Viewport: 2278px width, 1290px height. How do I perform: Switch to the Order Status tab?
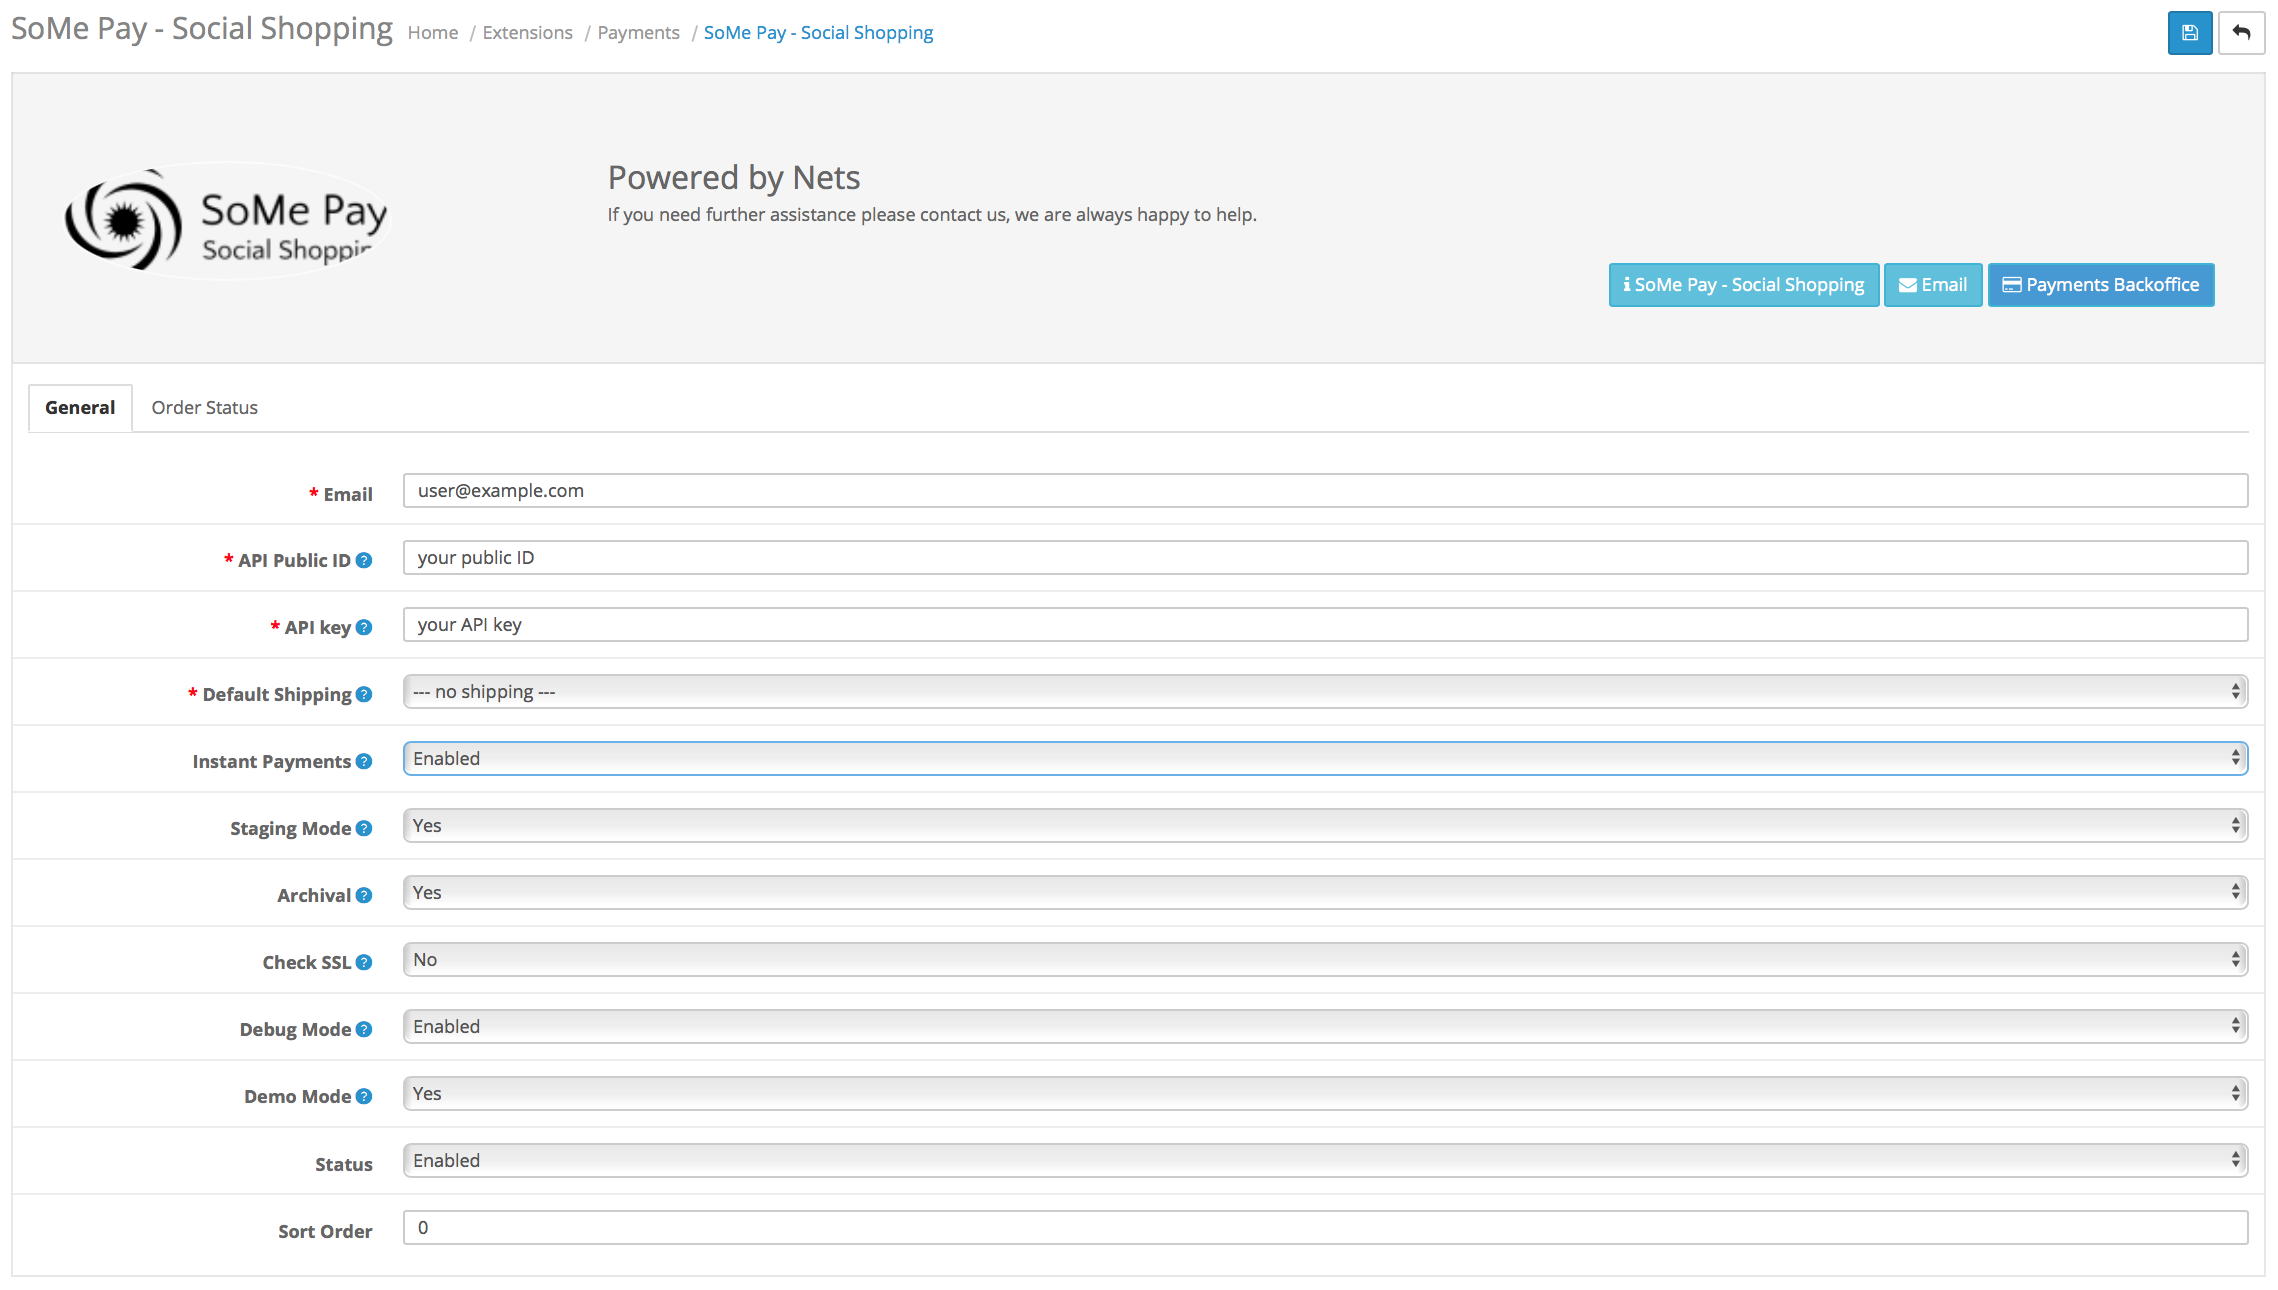204,407
